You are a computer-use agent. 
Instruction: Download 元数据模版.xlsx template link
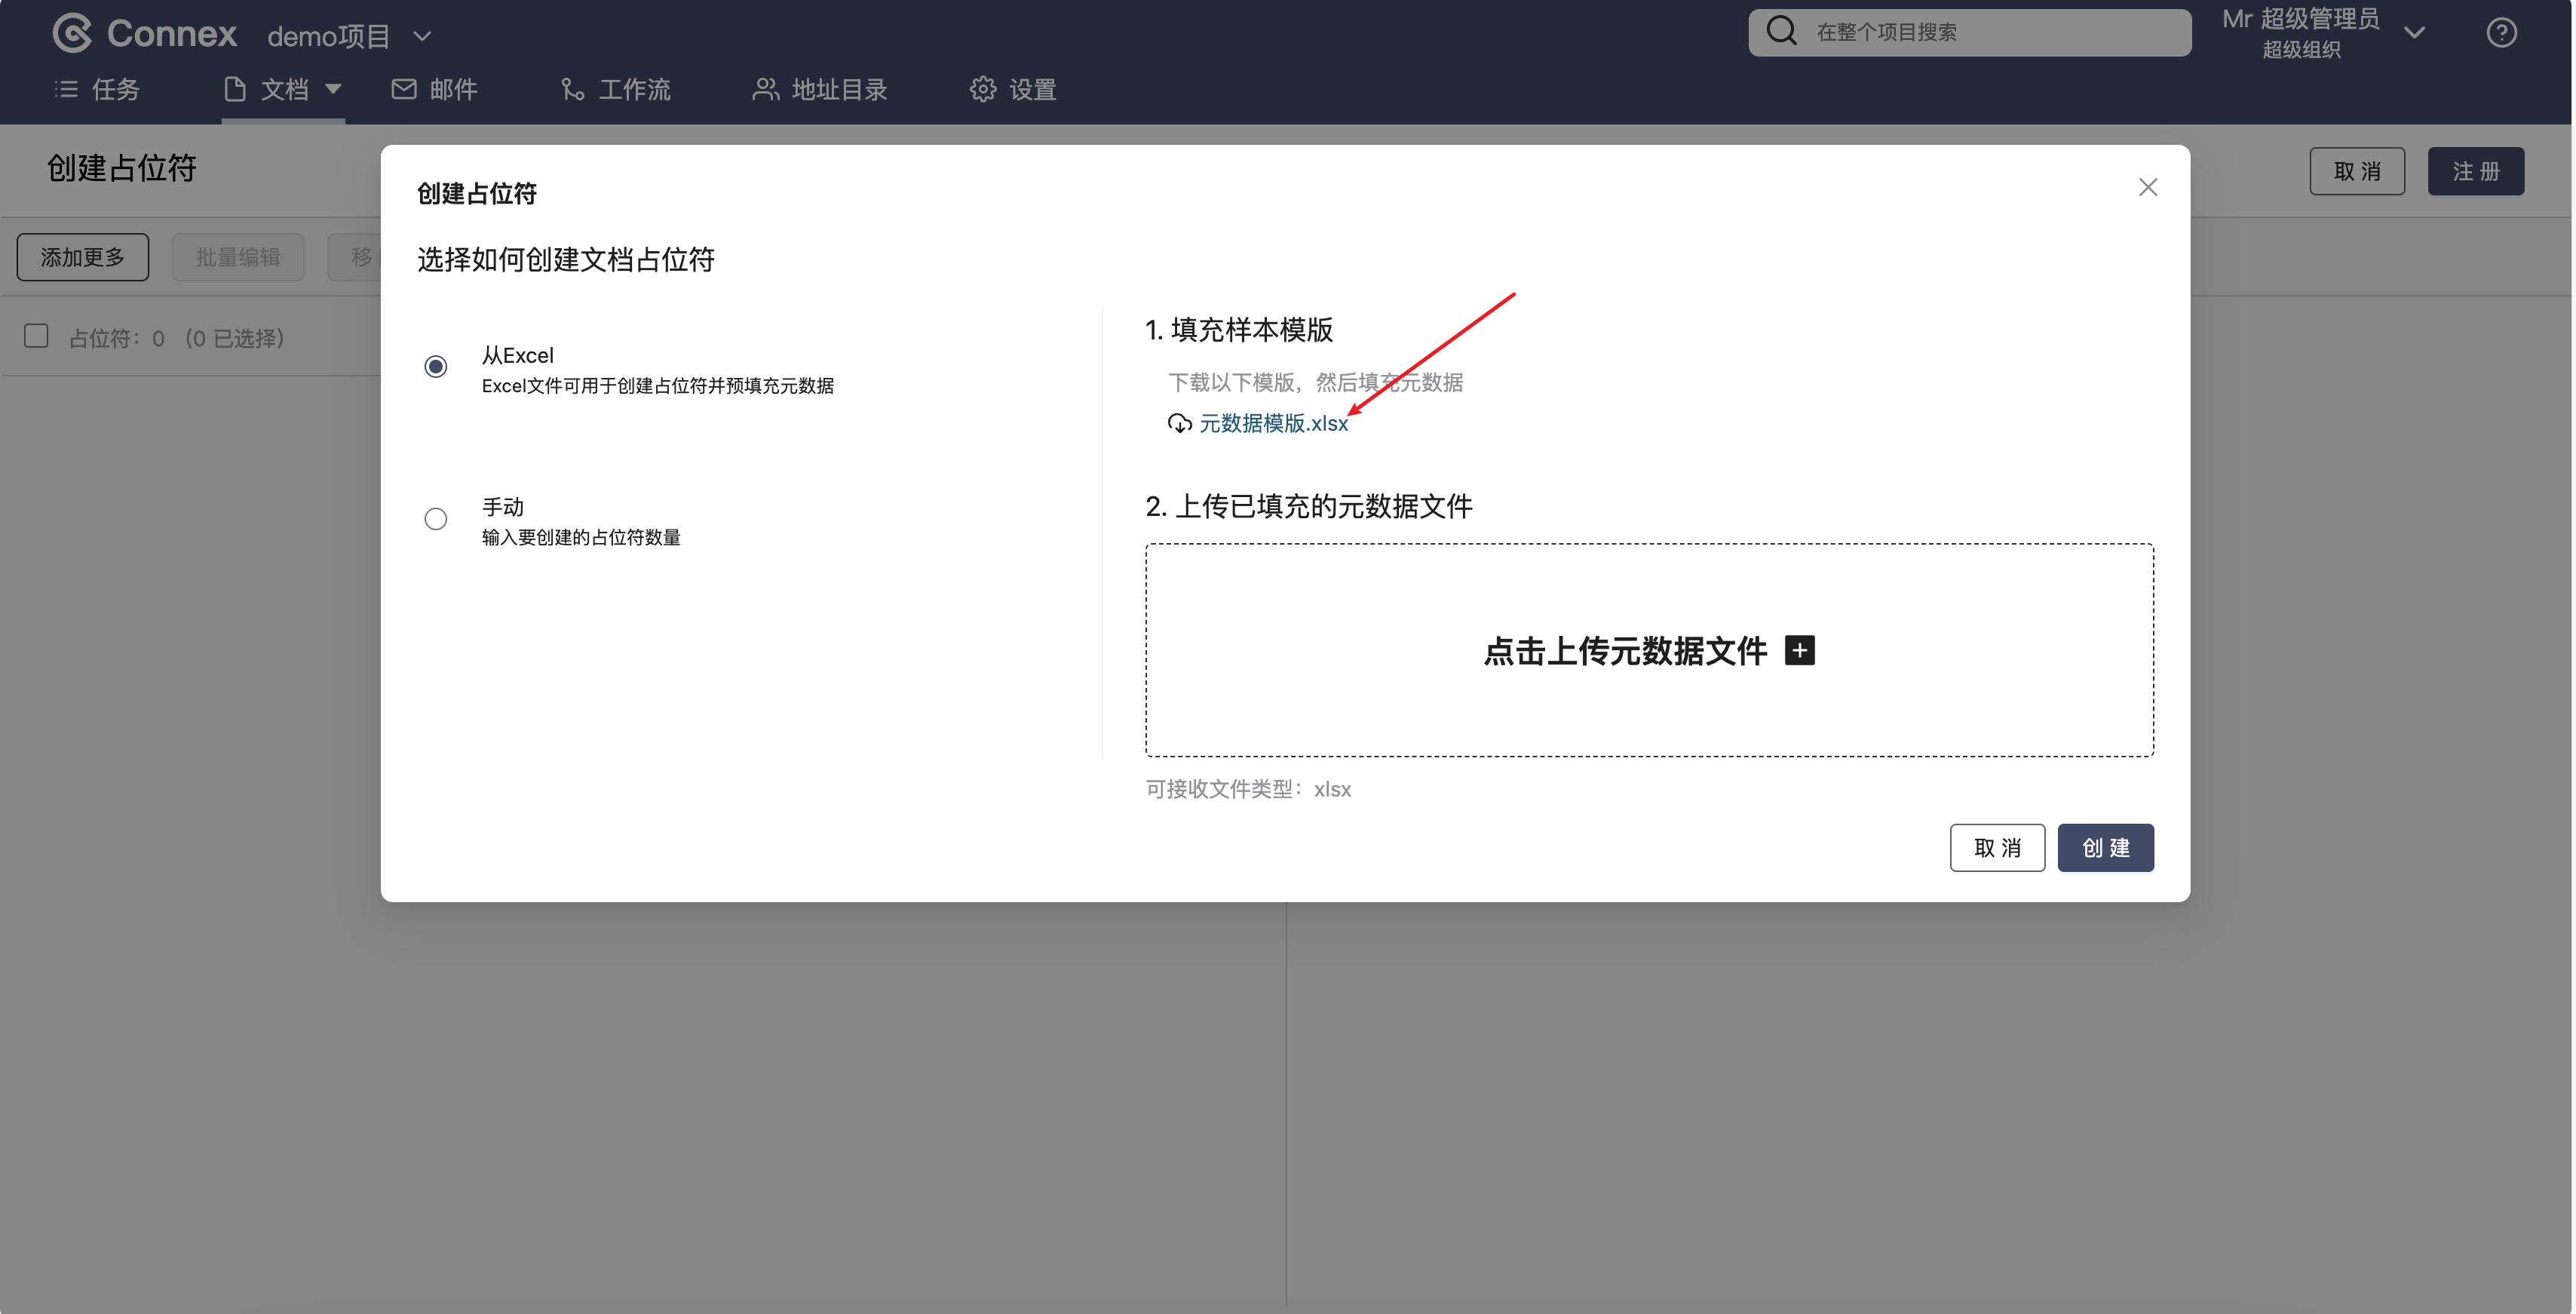(1273, 424)
